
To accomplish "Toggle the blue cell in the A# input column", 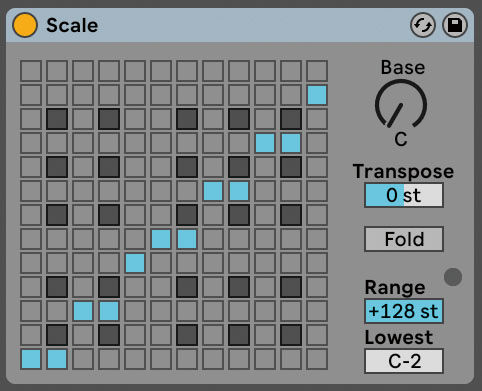I will (x=291, y=143).
